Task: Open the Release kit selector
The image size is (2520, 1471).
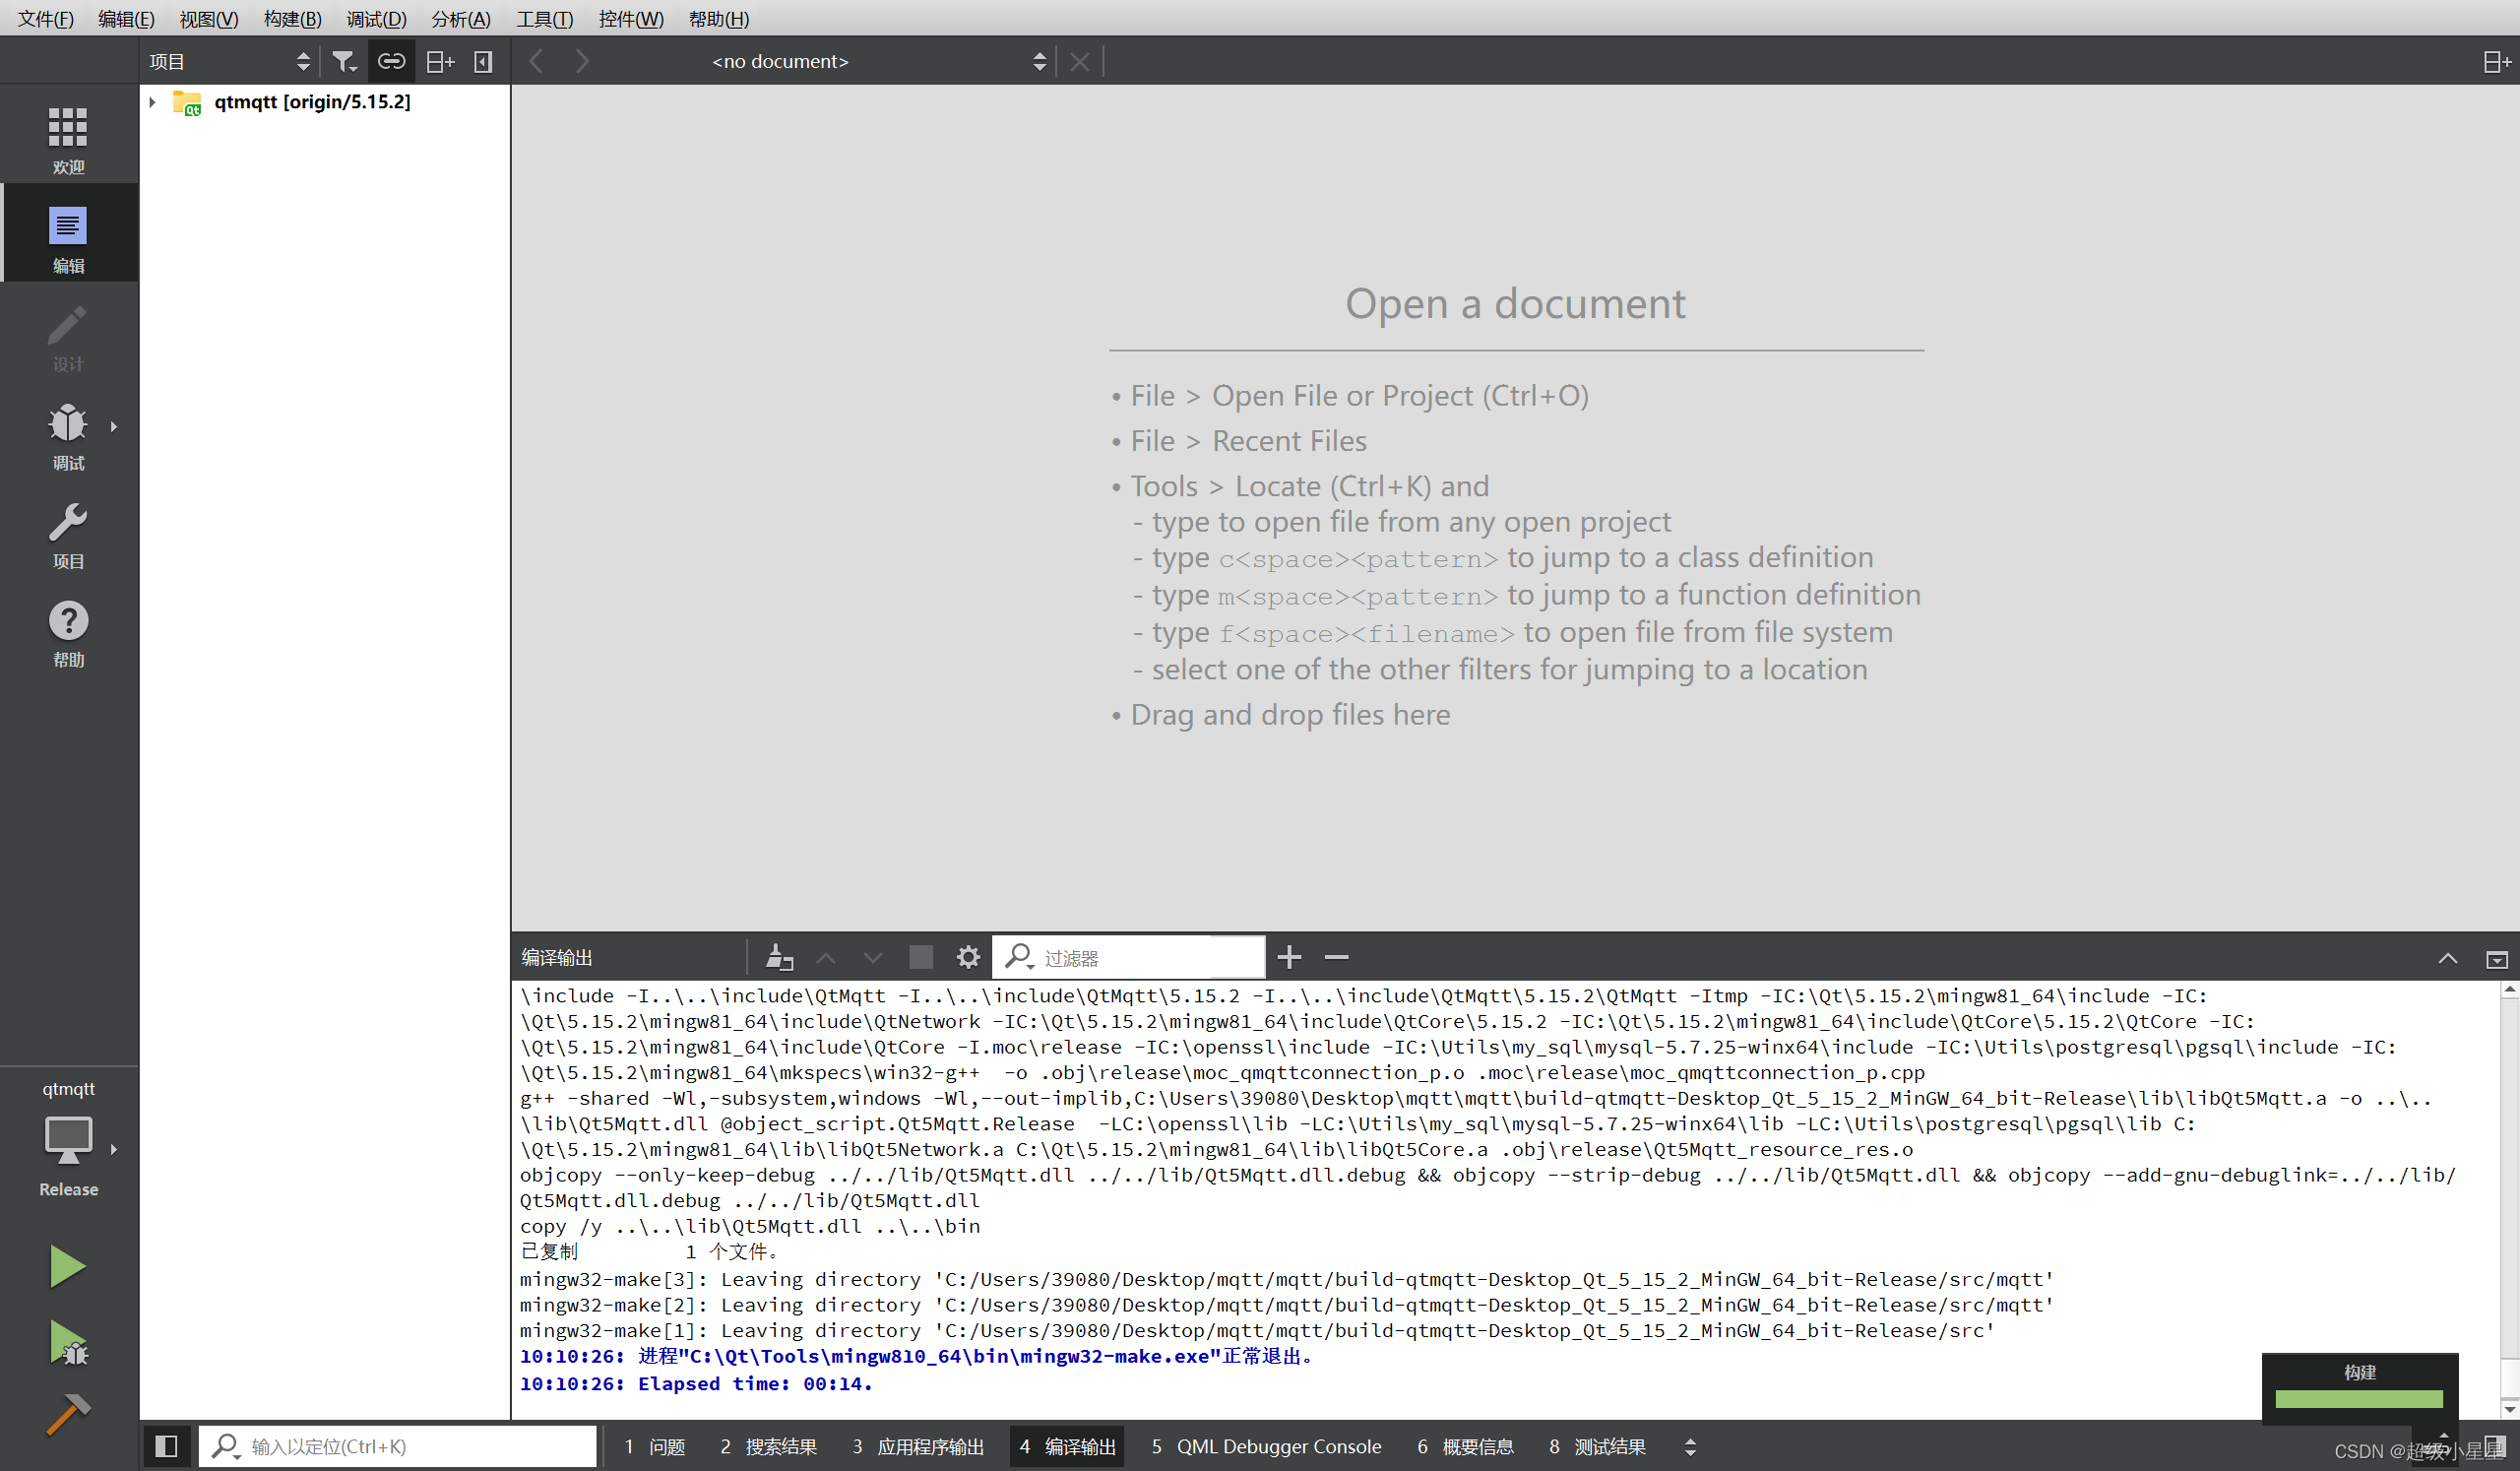Action: coord(67,1150)
